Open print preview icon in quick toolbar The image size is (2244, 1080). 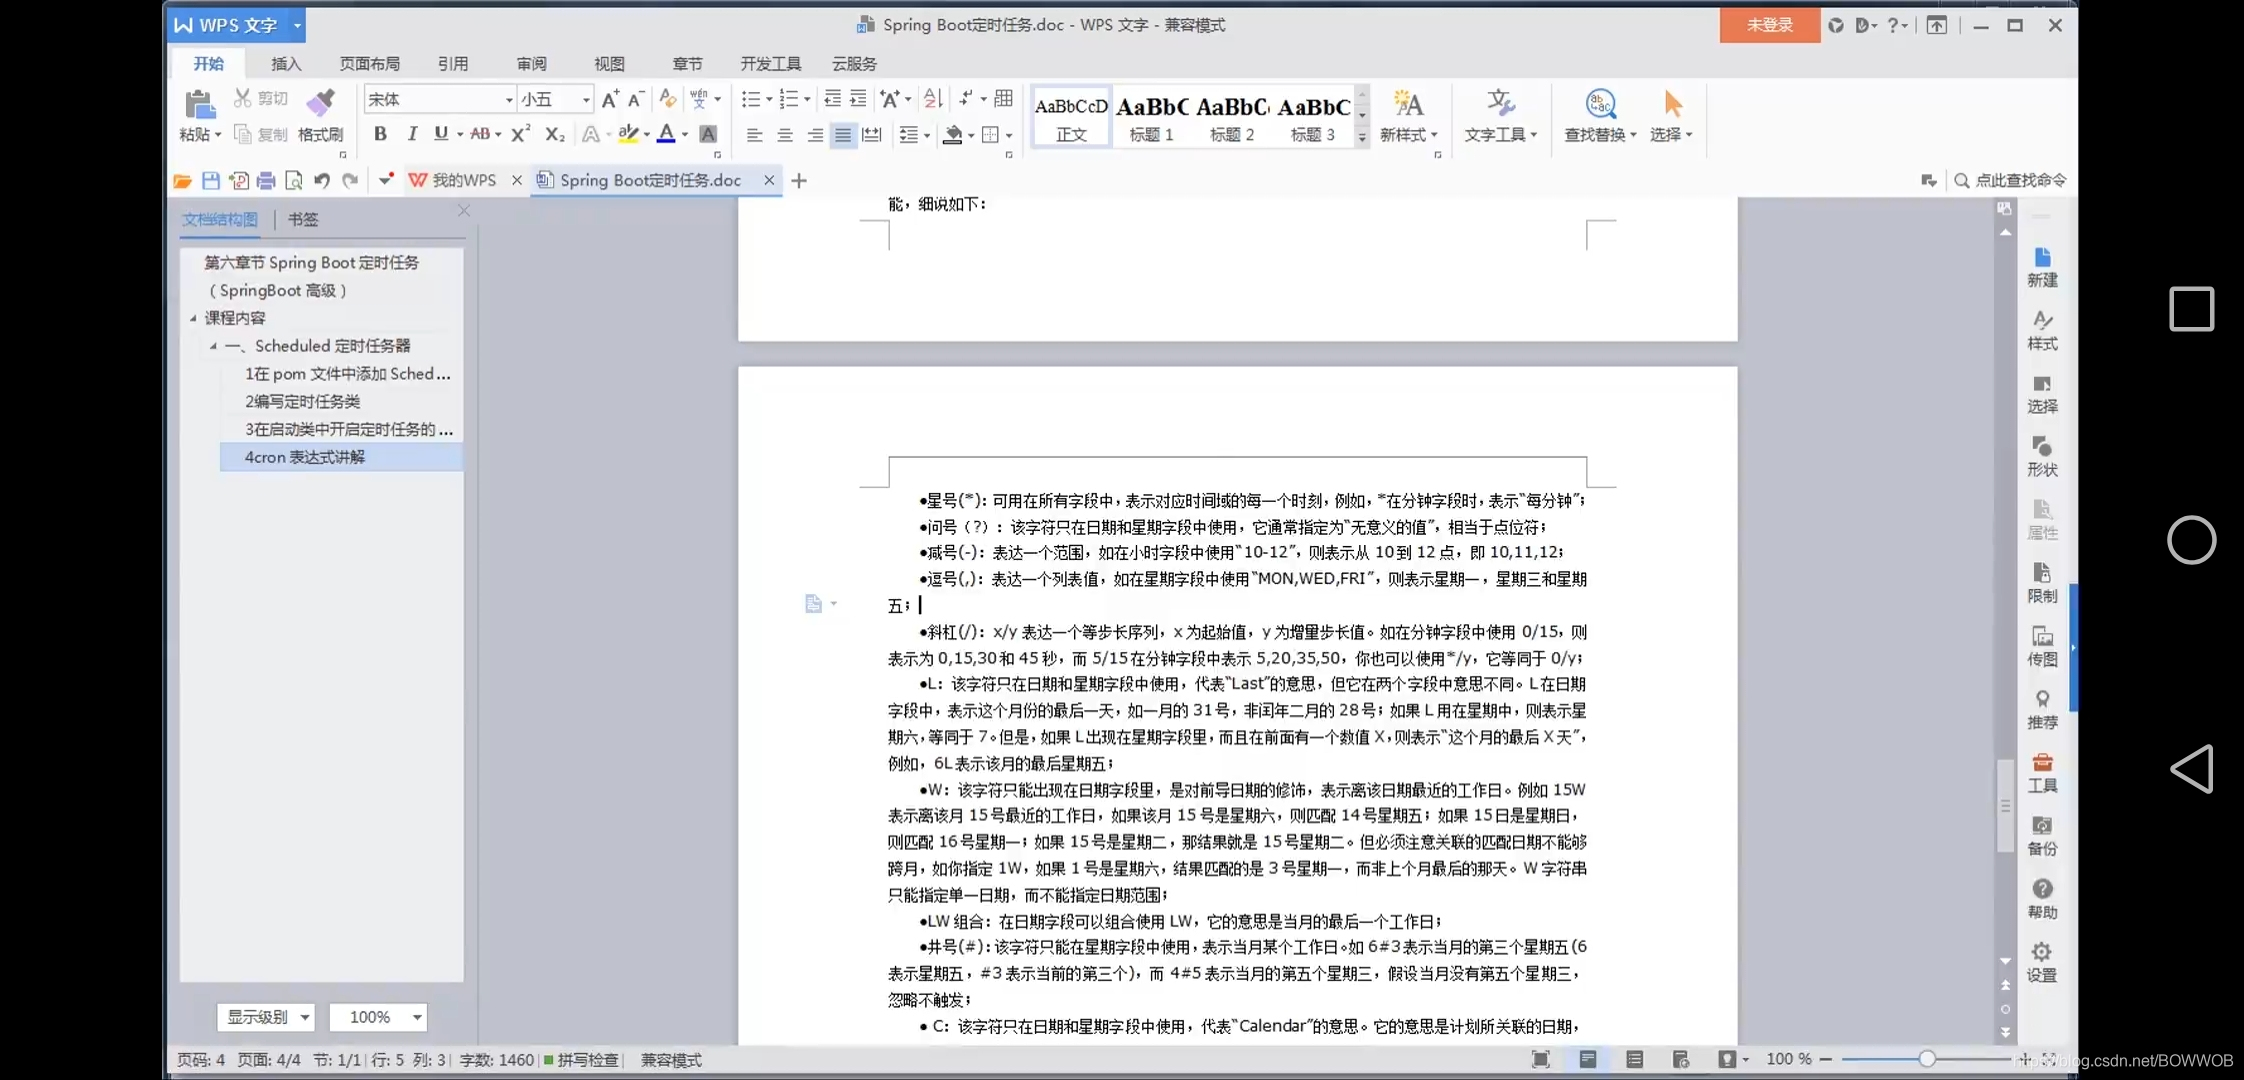coord(294,181)
